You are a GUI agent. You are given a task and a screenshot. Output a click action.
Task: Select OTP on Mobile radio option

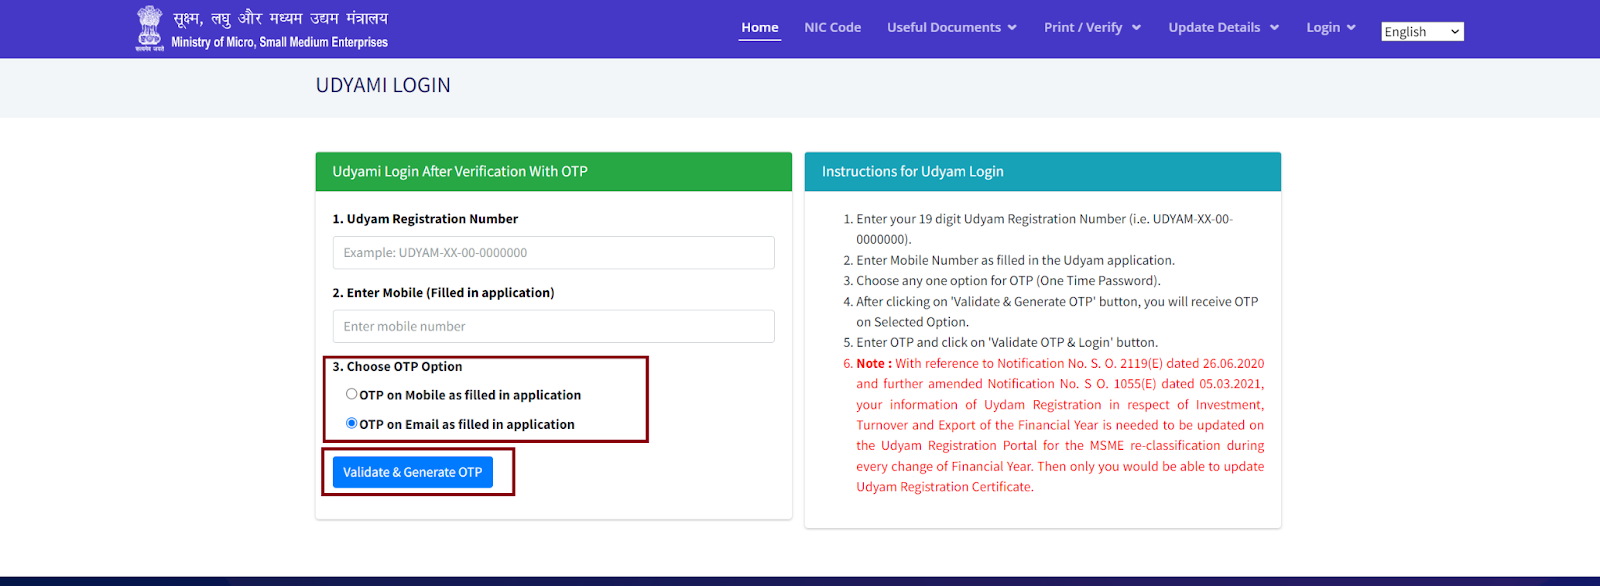coord(352,394)
